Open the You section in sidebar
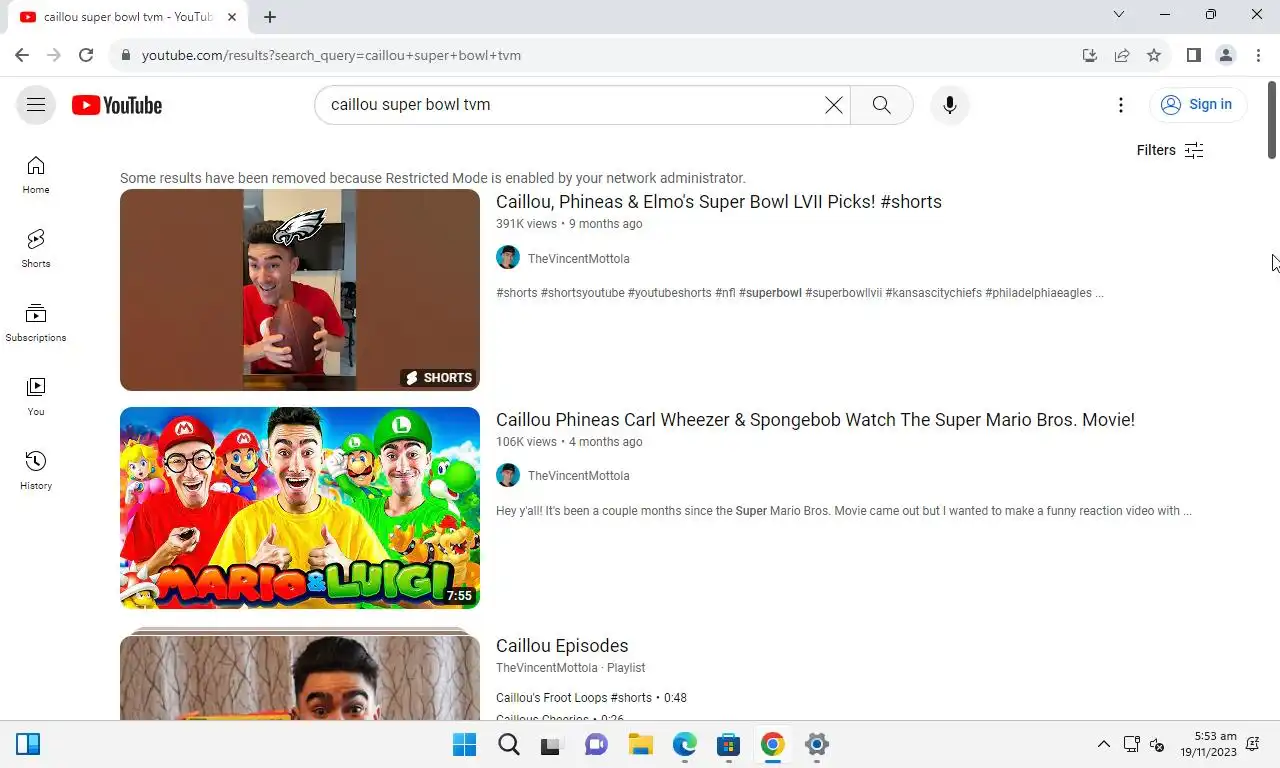This screenshot has width=1280, height=768. point(36,396)
